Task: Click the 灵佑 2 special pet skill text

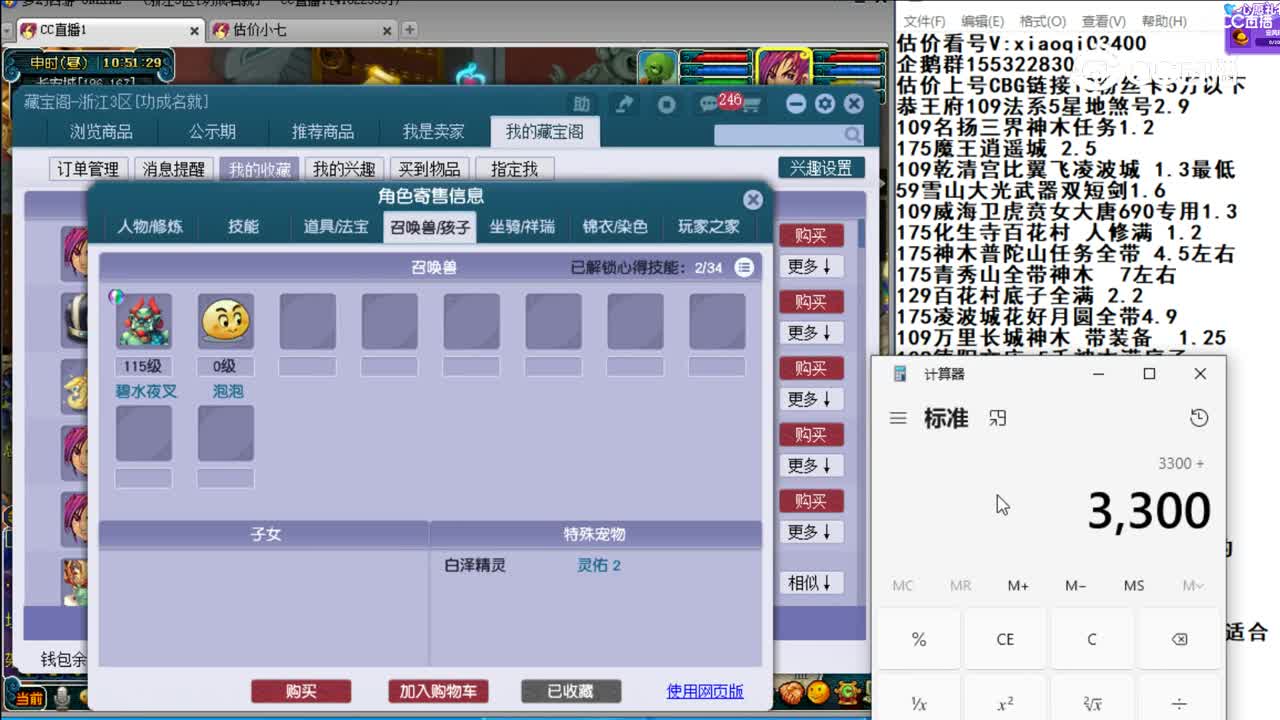Action: (599, 565)
